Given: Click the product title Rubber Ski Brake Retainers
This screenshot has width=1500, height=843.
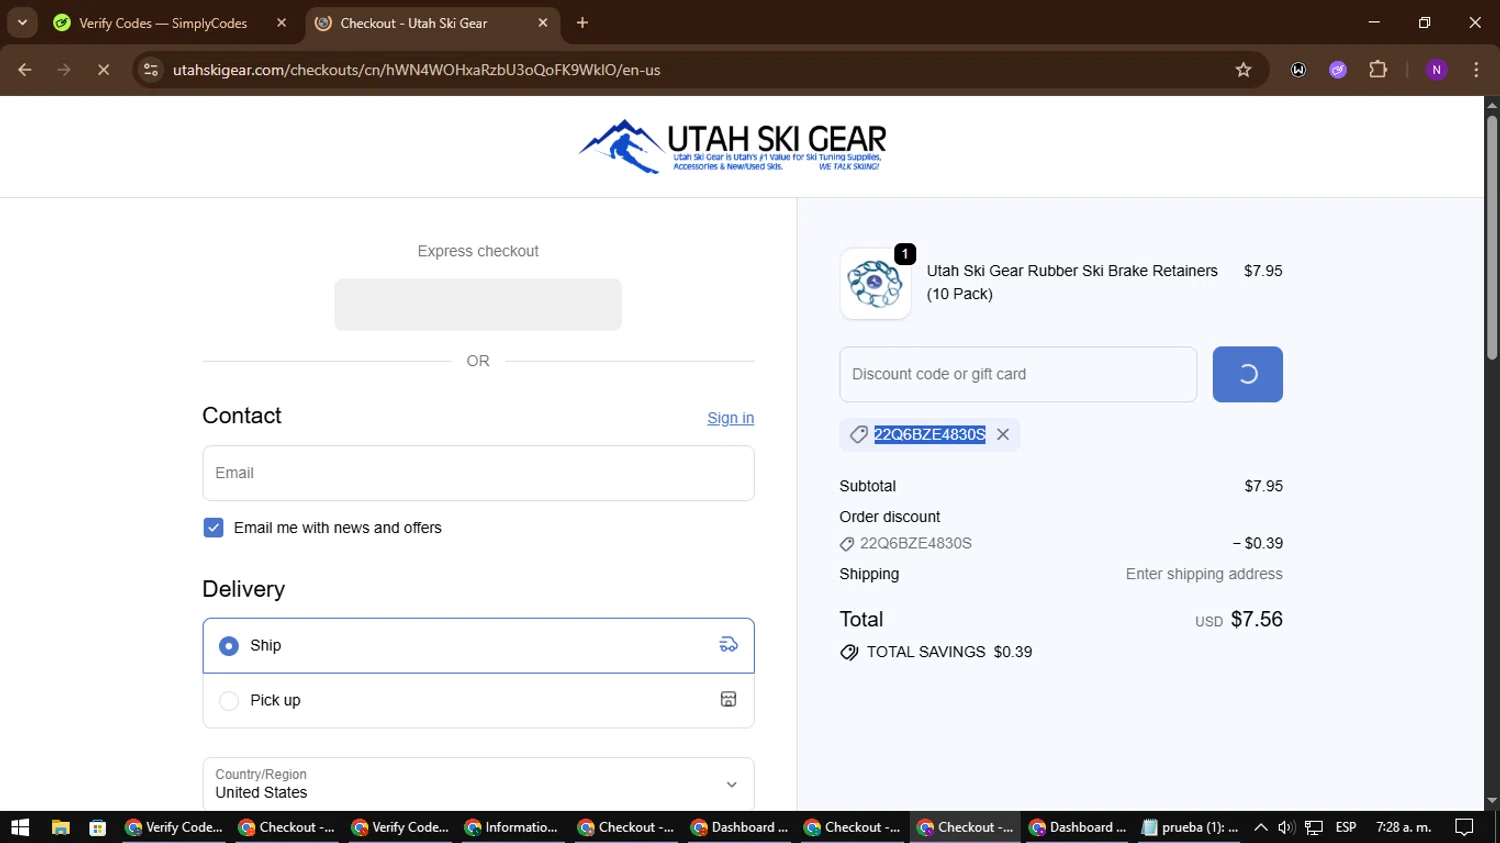Looking at the screenshot, I should [x=1072, y=282].
